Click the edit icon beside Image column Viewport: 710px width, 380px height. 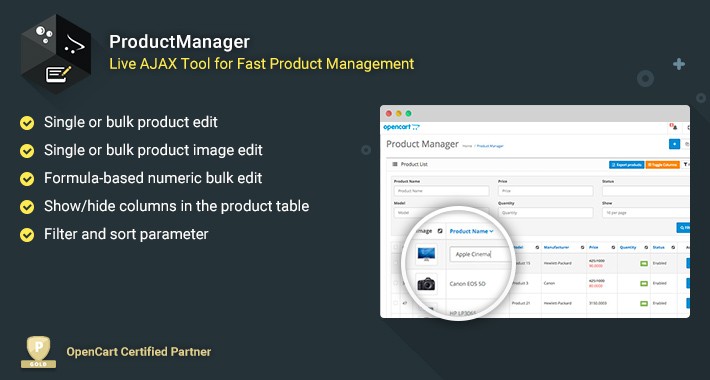[440, 231]
